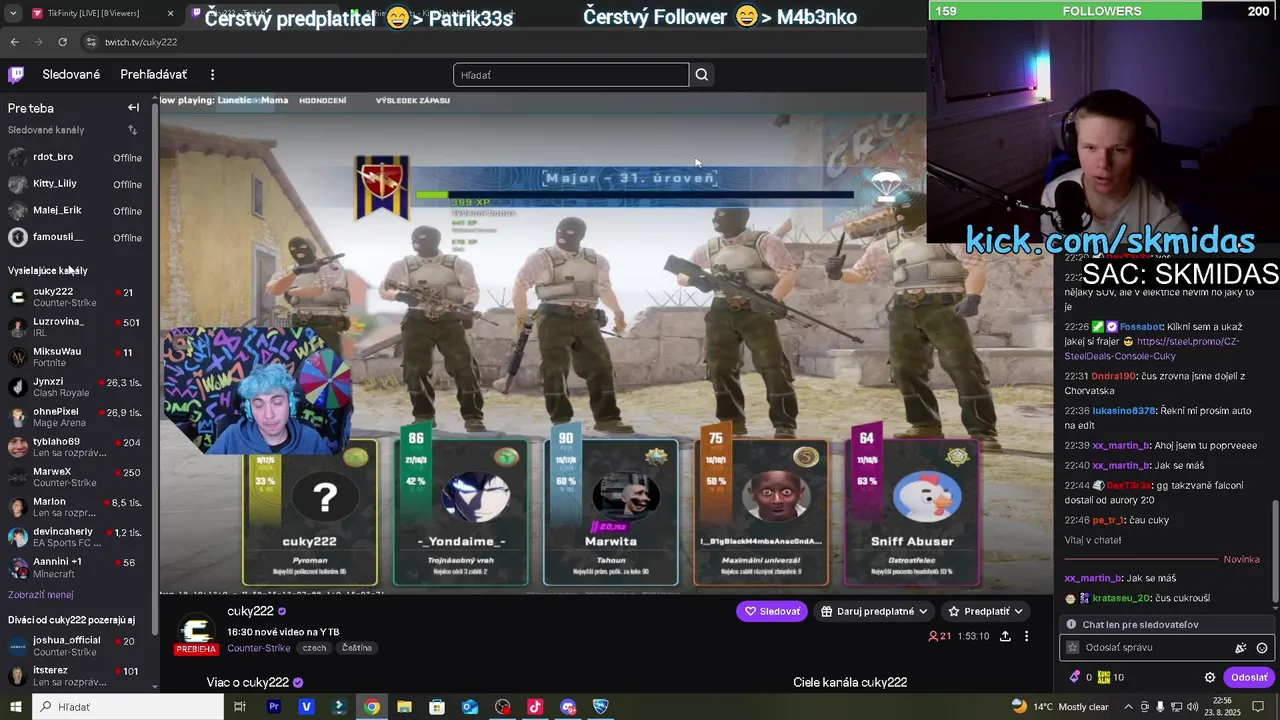This screenshot has height=720, width=1280.
Task: Open cuky222 live channel in sidebar
Action: [75, 297]
